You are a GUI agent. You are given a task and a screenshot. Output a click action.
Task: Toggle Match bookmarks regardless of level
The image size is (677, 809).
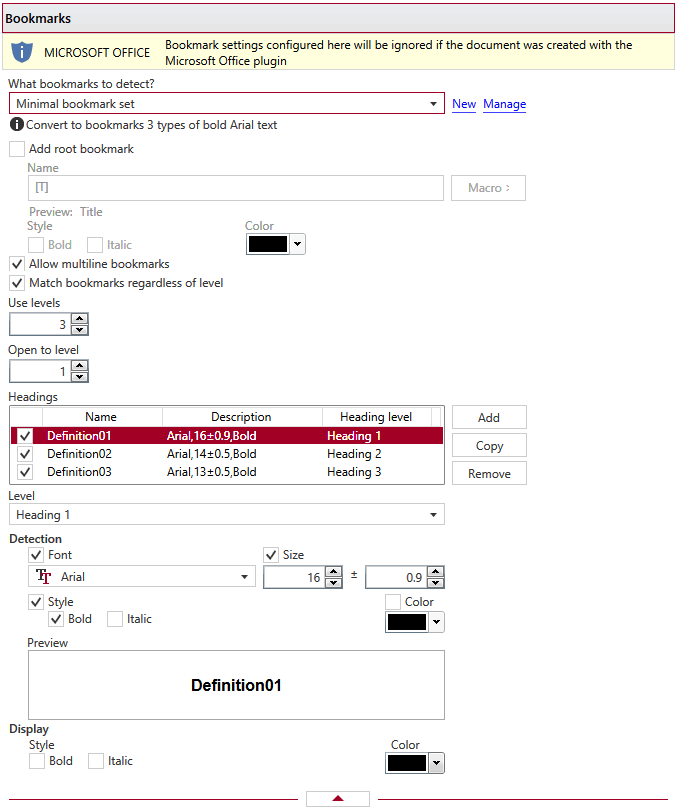(x=17, y=283)
